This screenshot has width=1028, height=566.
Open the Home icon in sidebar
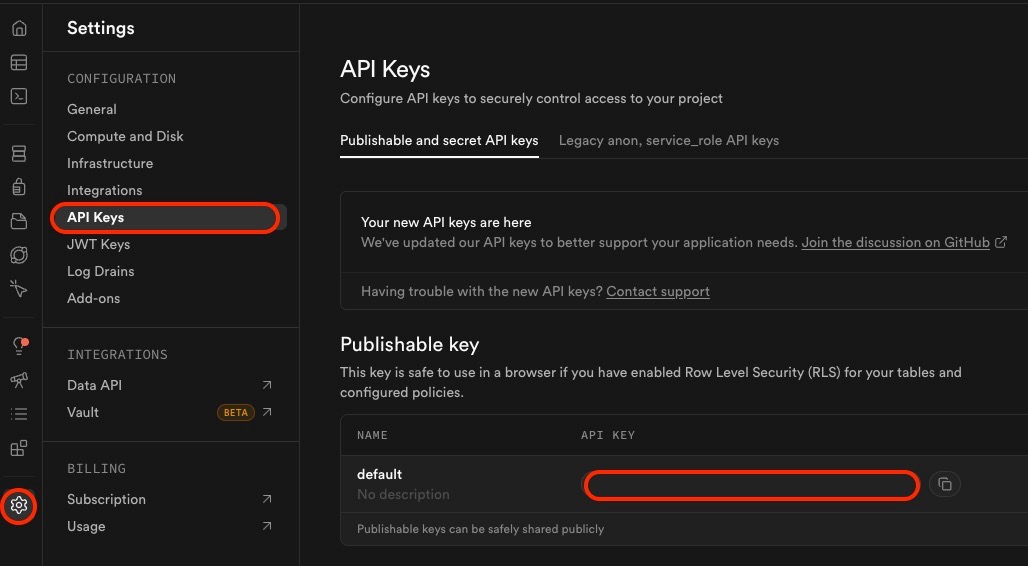coord(19,28)
